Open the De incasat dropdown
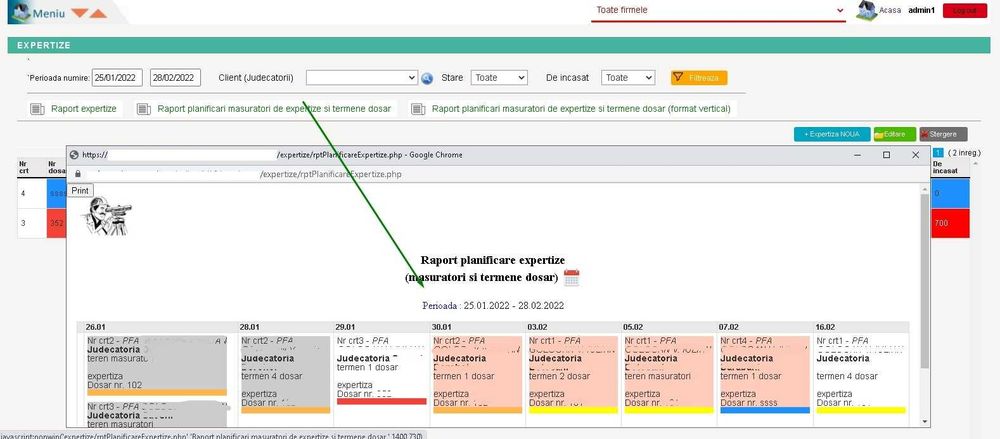This screenshot has width=1000, height=439. 628,78
